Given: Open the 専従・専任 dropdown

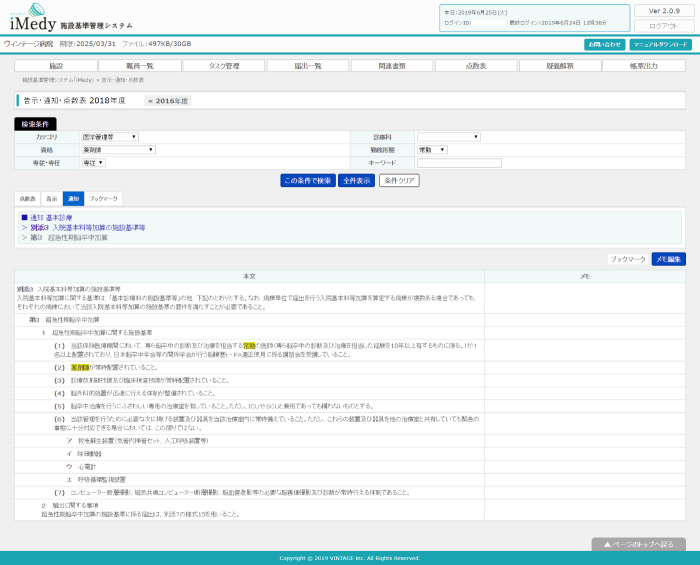Looking at the screenshot, I should click(95, 162).
